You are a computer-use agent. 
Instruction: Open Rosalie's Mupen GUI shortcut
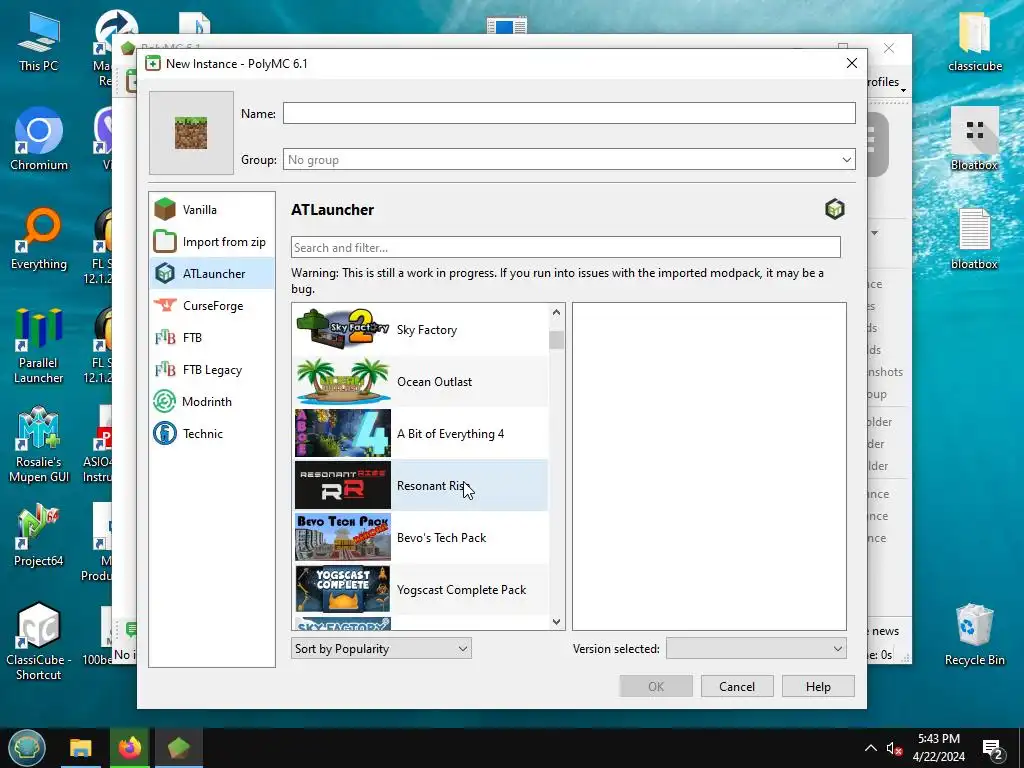click(39, 445)
